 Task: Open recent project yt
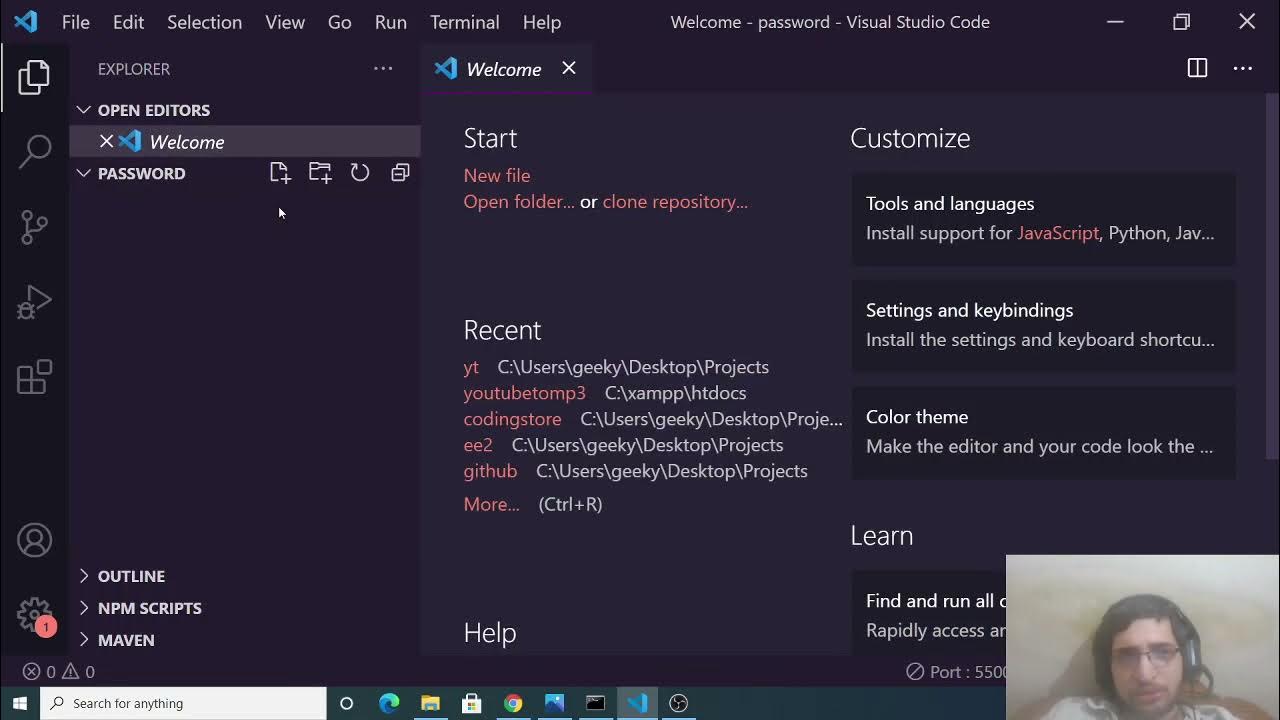coord(471,367)
